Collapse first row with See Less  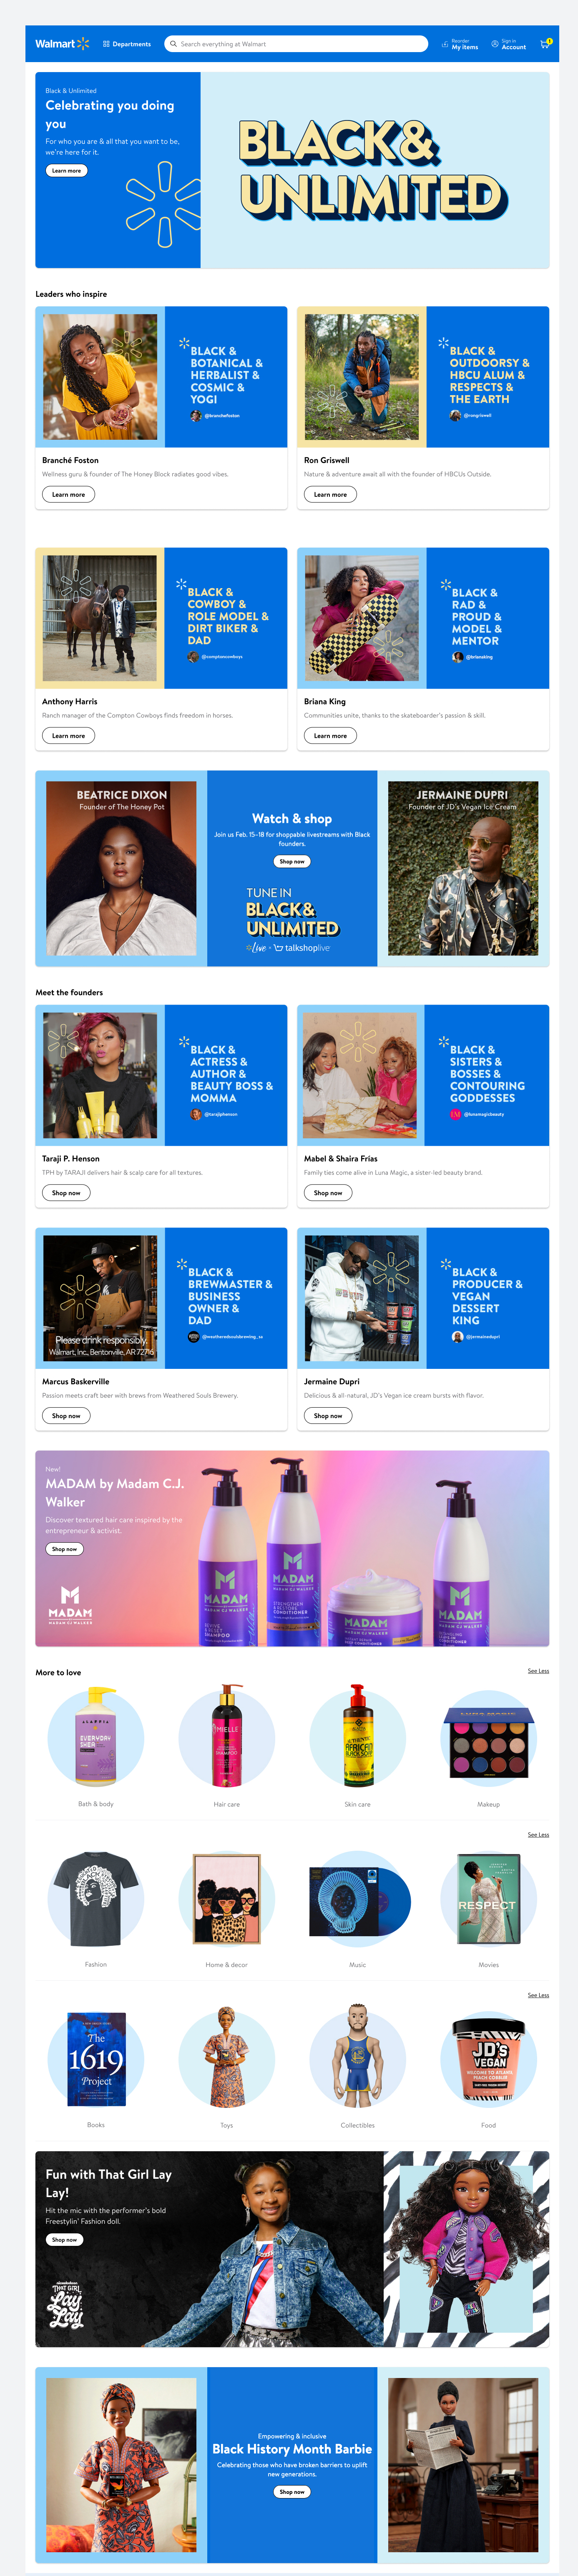538,1671
